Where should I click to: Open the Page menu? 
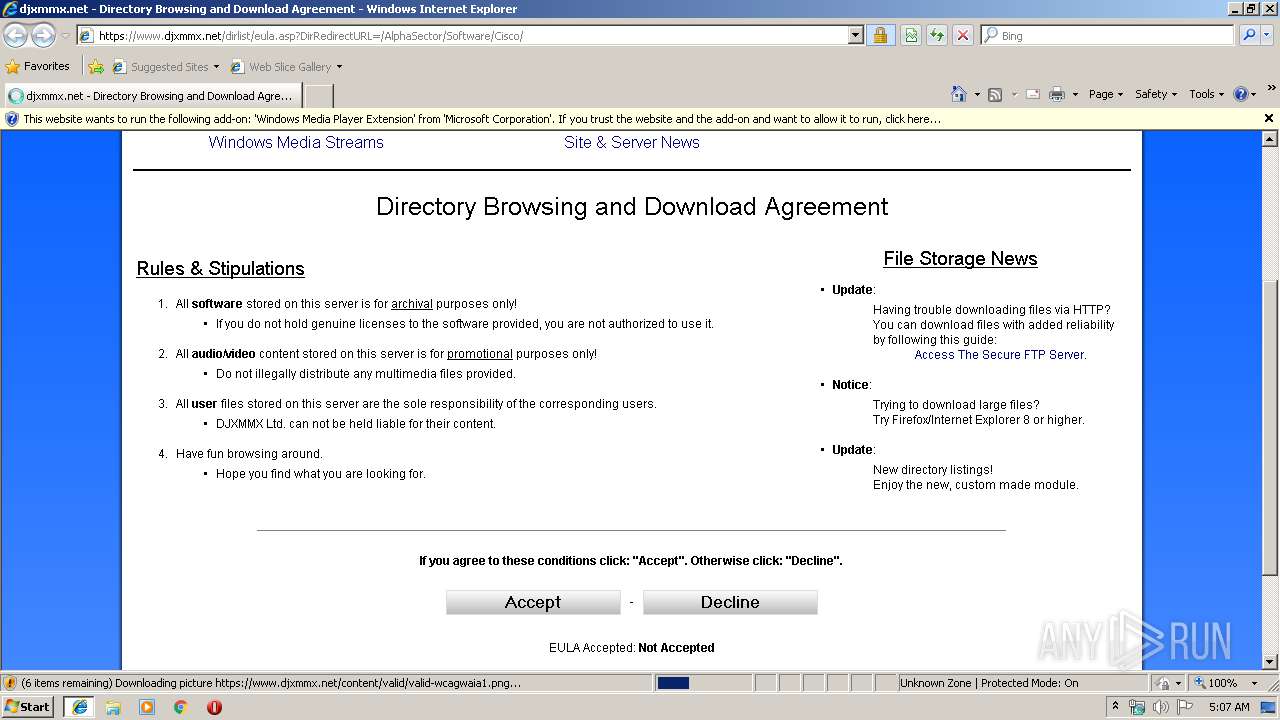coord(1105,94)
